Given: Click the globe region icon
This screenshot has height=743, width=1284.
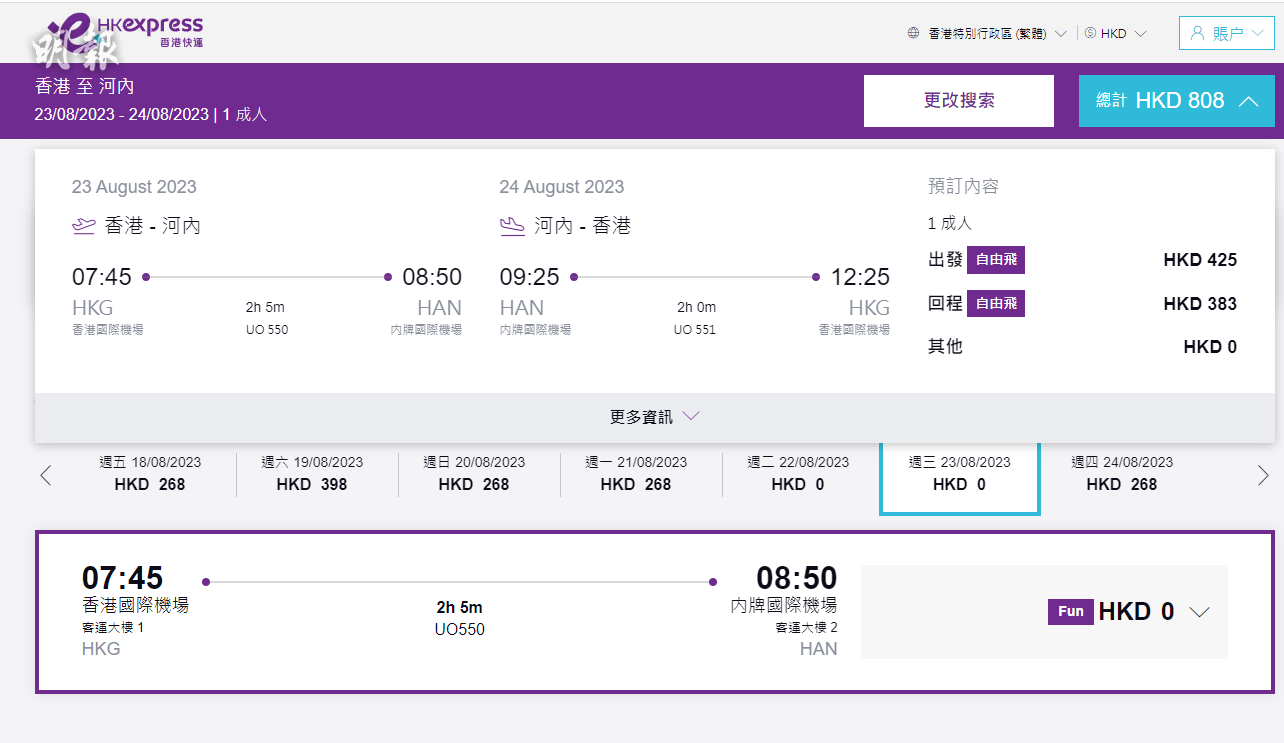Looking at the screenshot, I should (913, 33).
